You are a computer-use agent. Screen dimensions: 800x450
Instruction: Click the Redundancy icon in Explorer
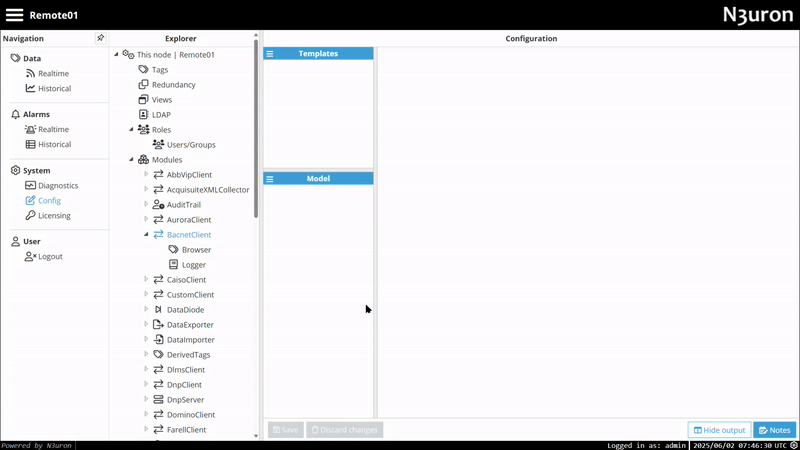[x=143, y=84]
